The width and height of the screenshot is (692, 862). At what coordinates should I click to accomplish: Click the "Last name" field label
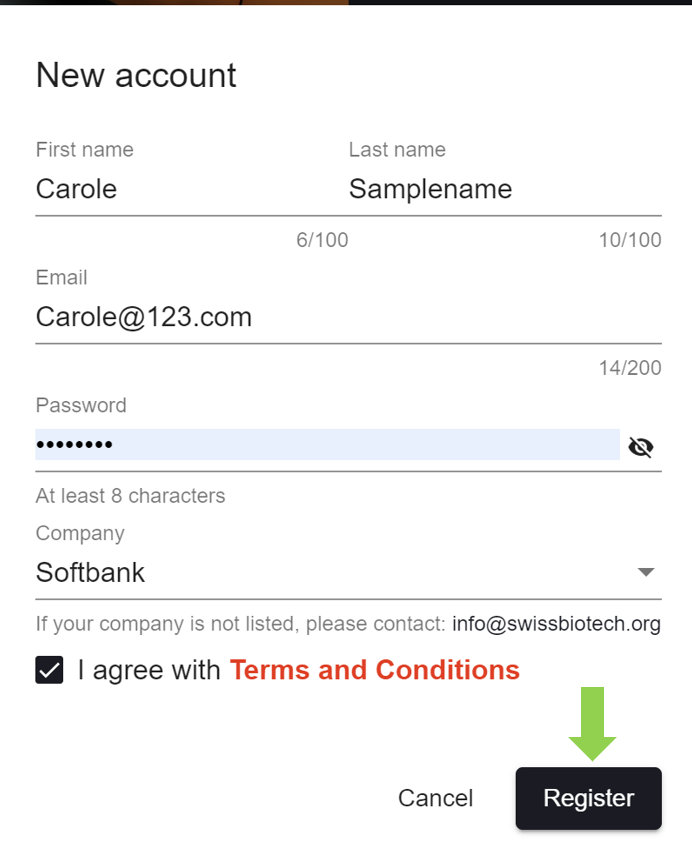(x=397, y=150)
